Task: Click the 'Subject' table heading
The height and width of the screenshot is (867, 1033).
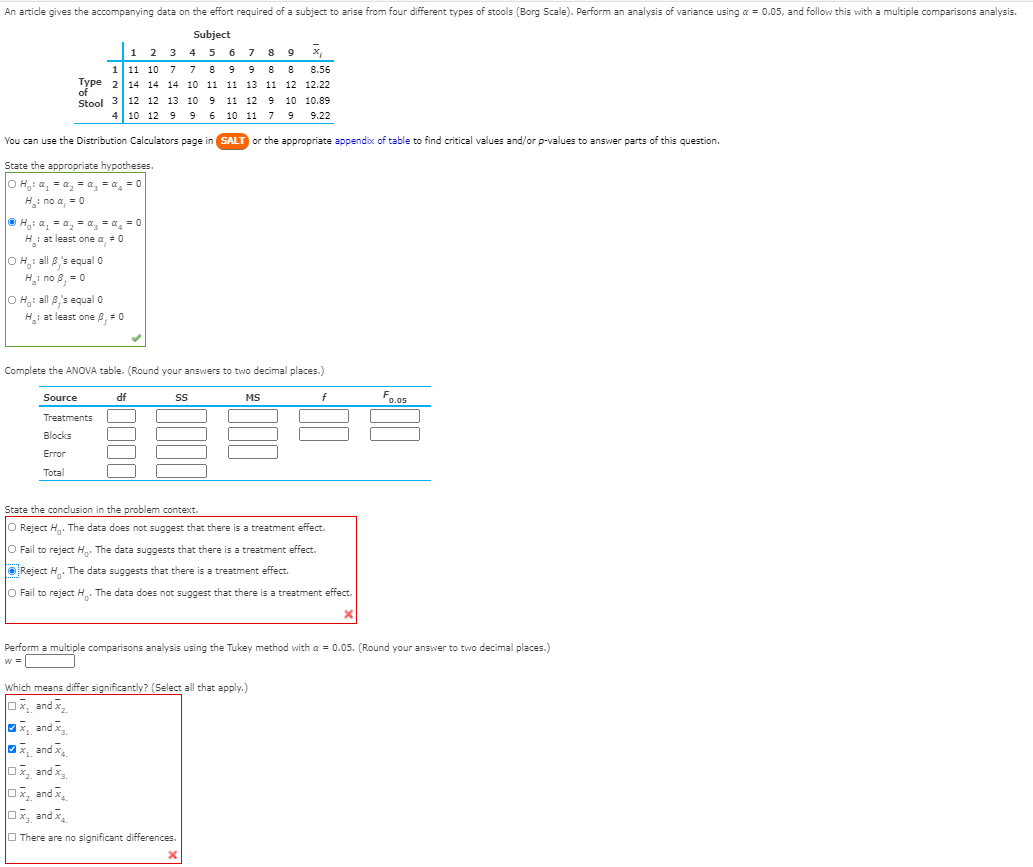Action: [x=211, y=35]
